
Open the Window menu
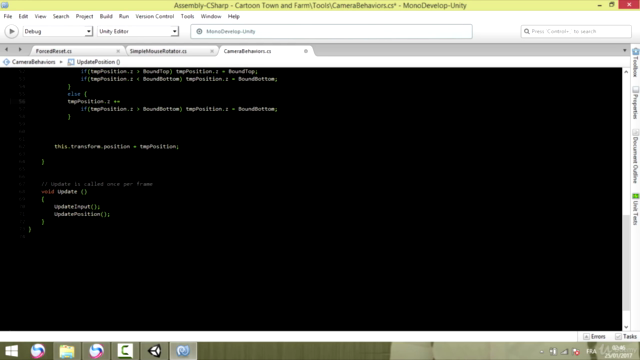coord(211,16)
